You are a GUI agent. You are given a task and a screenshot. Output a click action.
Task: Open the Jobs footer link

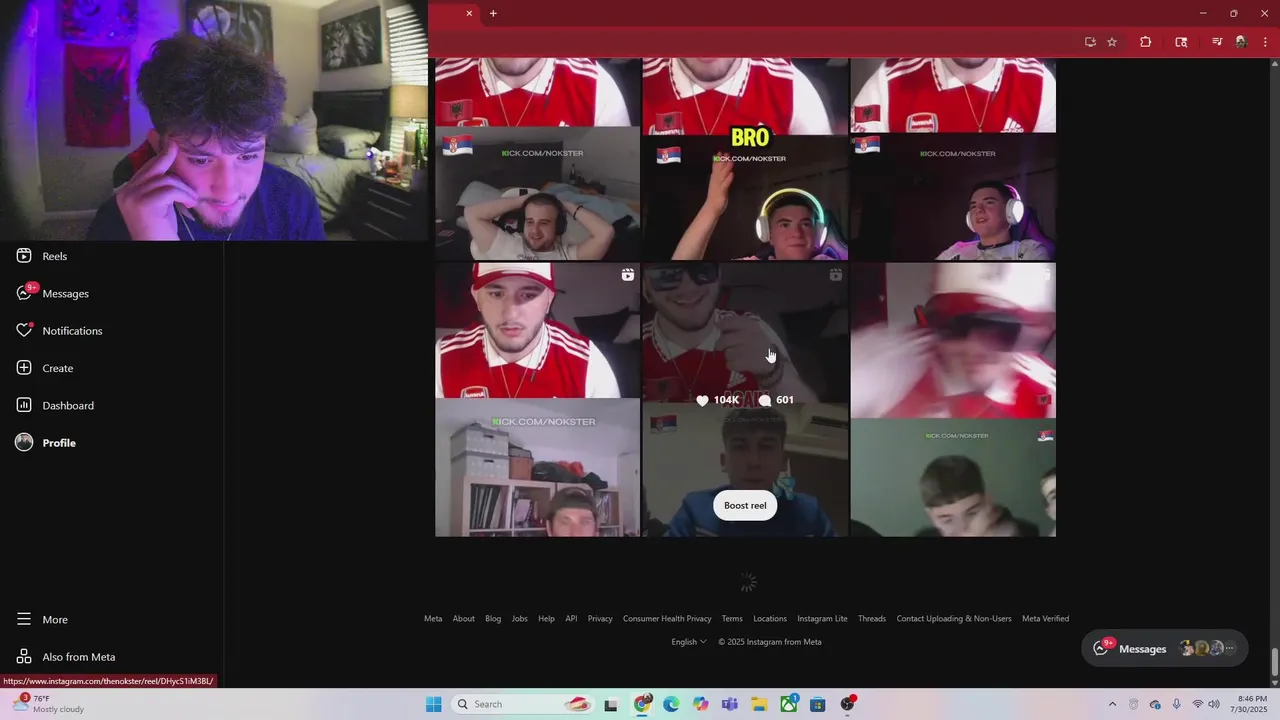(520, 618)
